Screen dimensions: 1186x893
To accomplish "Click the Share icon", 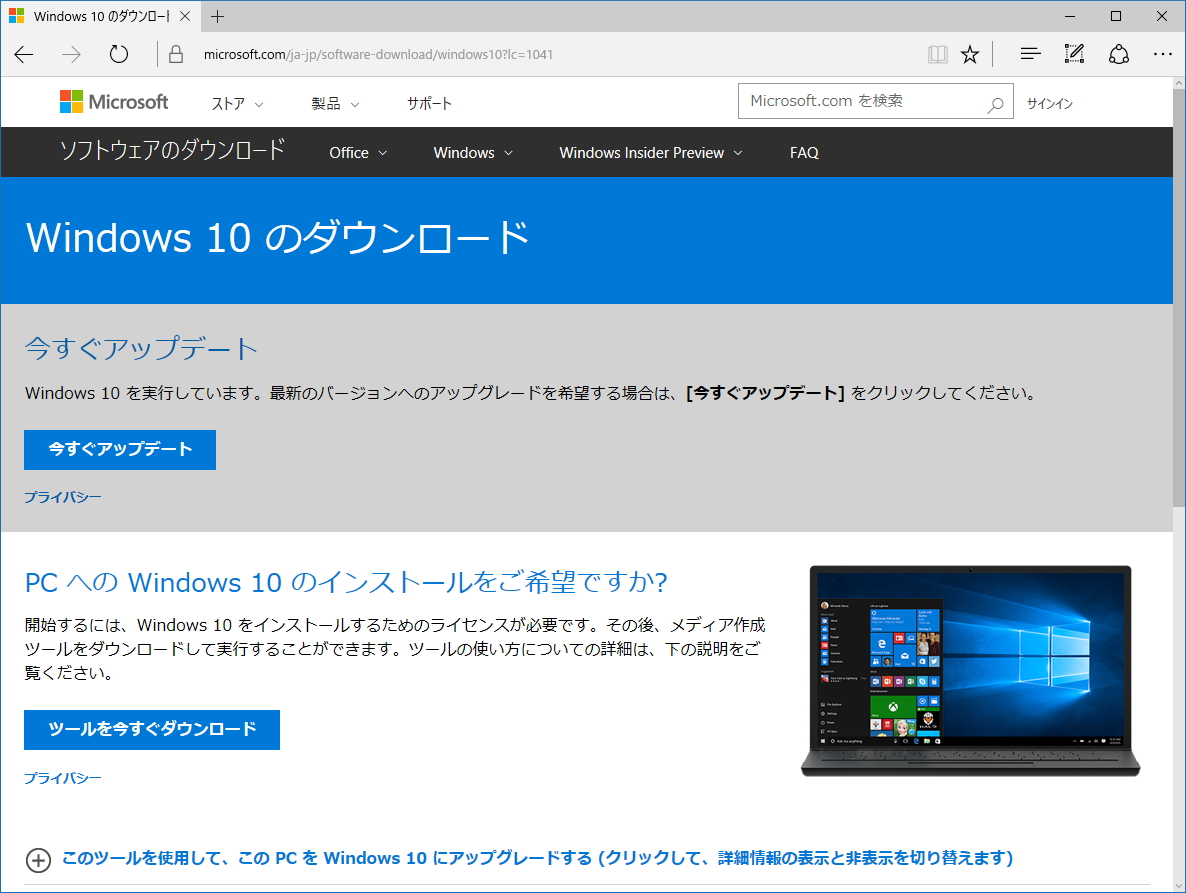I will click(x=1118, y=54).
